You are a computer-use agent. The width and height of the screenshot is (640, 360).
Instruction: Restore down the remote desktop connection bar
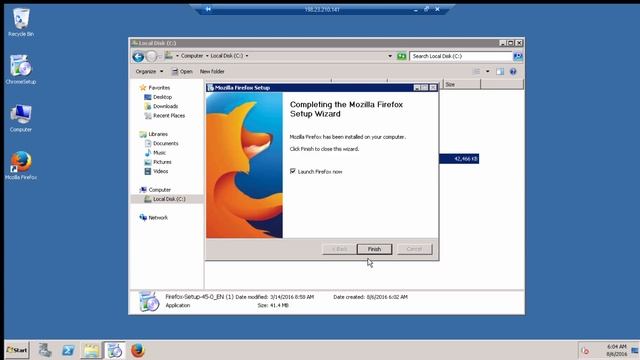pos(426,9)
